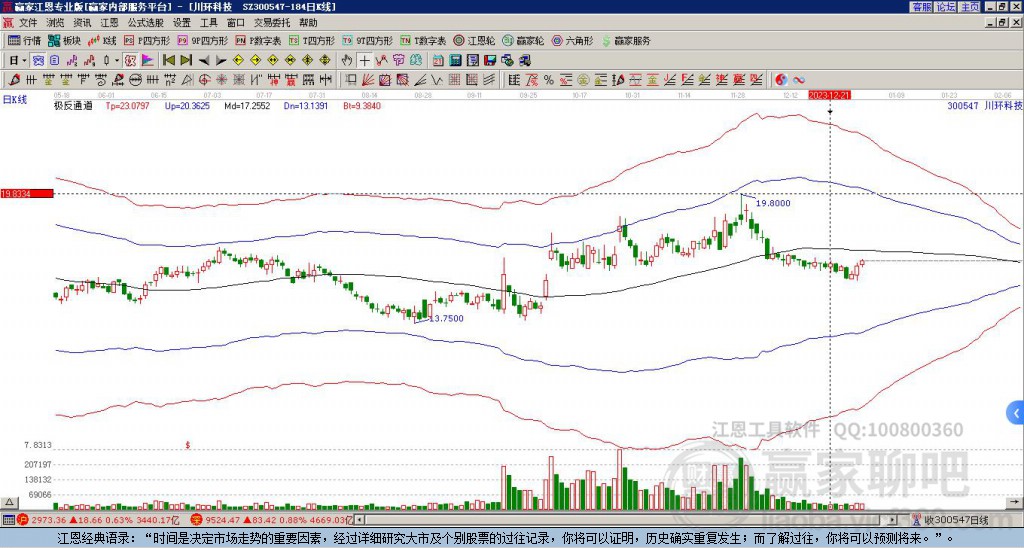Image resolution: width=1024 pixels, height=548 pixels.
Task: Open T四方形 time square tool
Action: (312, 40)
